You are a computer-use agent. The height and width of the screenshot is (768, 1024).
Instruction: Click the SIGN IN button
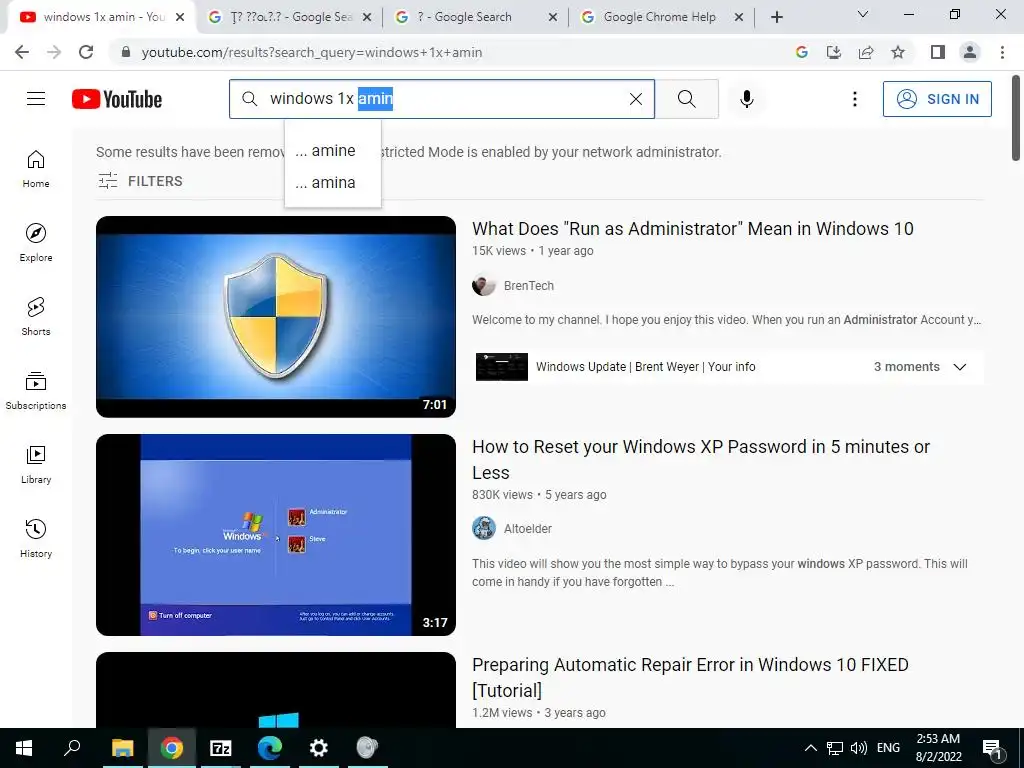tap(937, 99)
